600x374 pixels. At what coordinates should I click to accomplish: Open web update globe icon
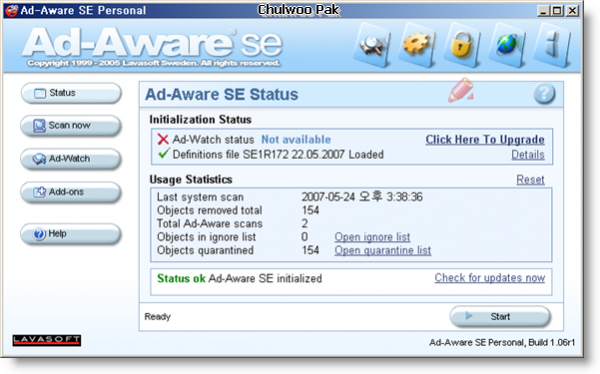tap(507, 46)
